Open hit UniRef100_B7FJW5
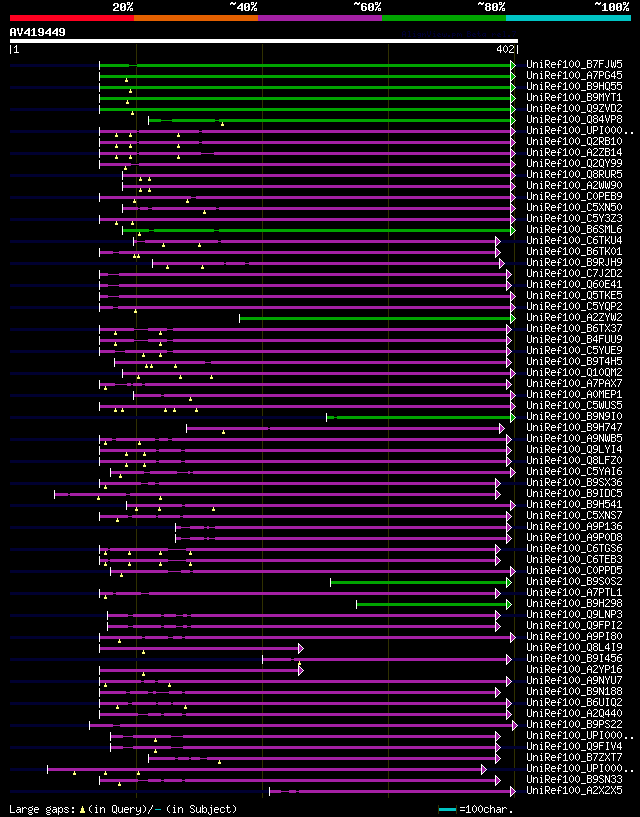This screenshot has width=640, height=817. click(574, 65)
